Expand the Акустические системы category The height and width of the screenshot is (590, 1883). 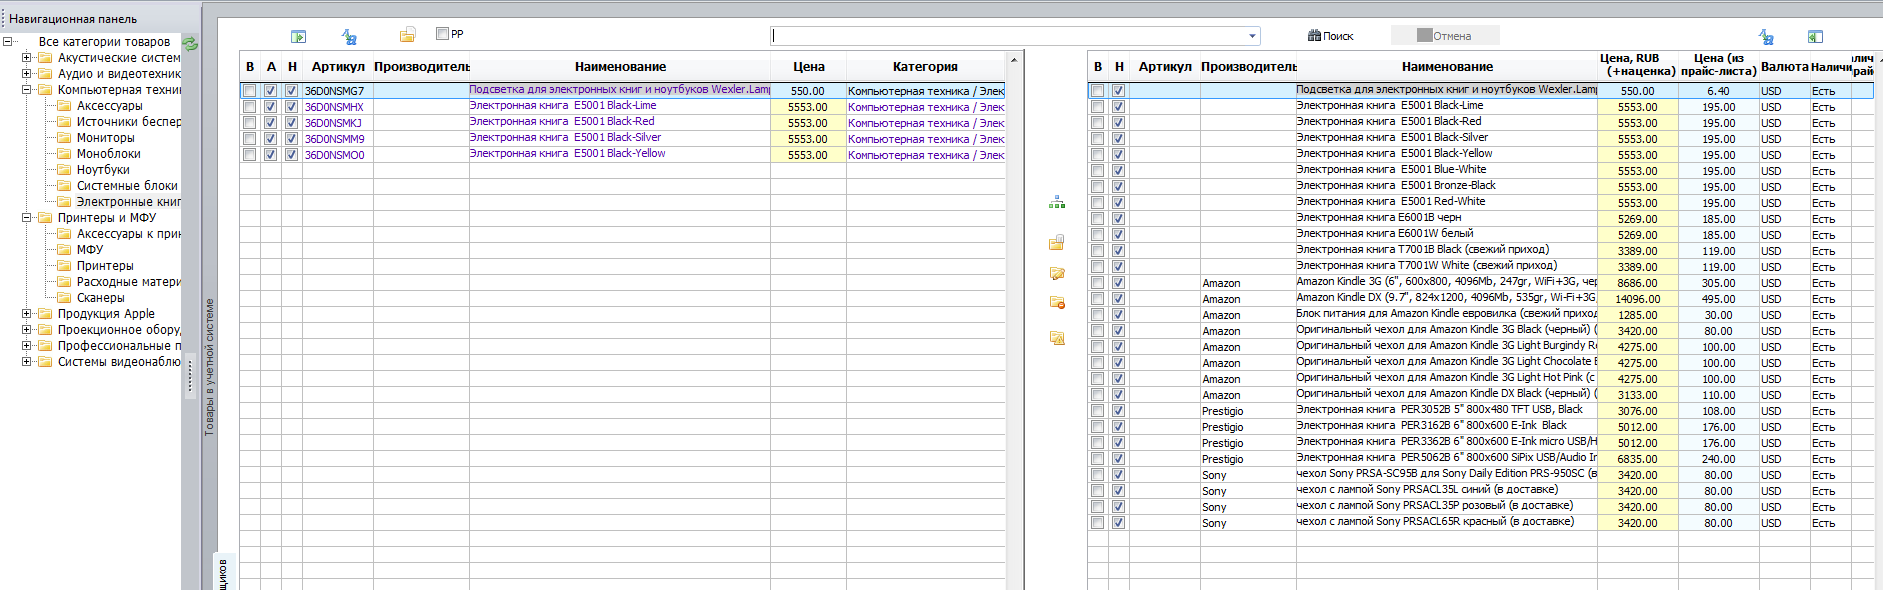[x=27, y=57]
